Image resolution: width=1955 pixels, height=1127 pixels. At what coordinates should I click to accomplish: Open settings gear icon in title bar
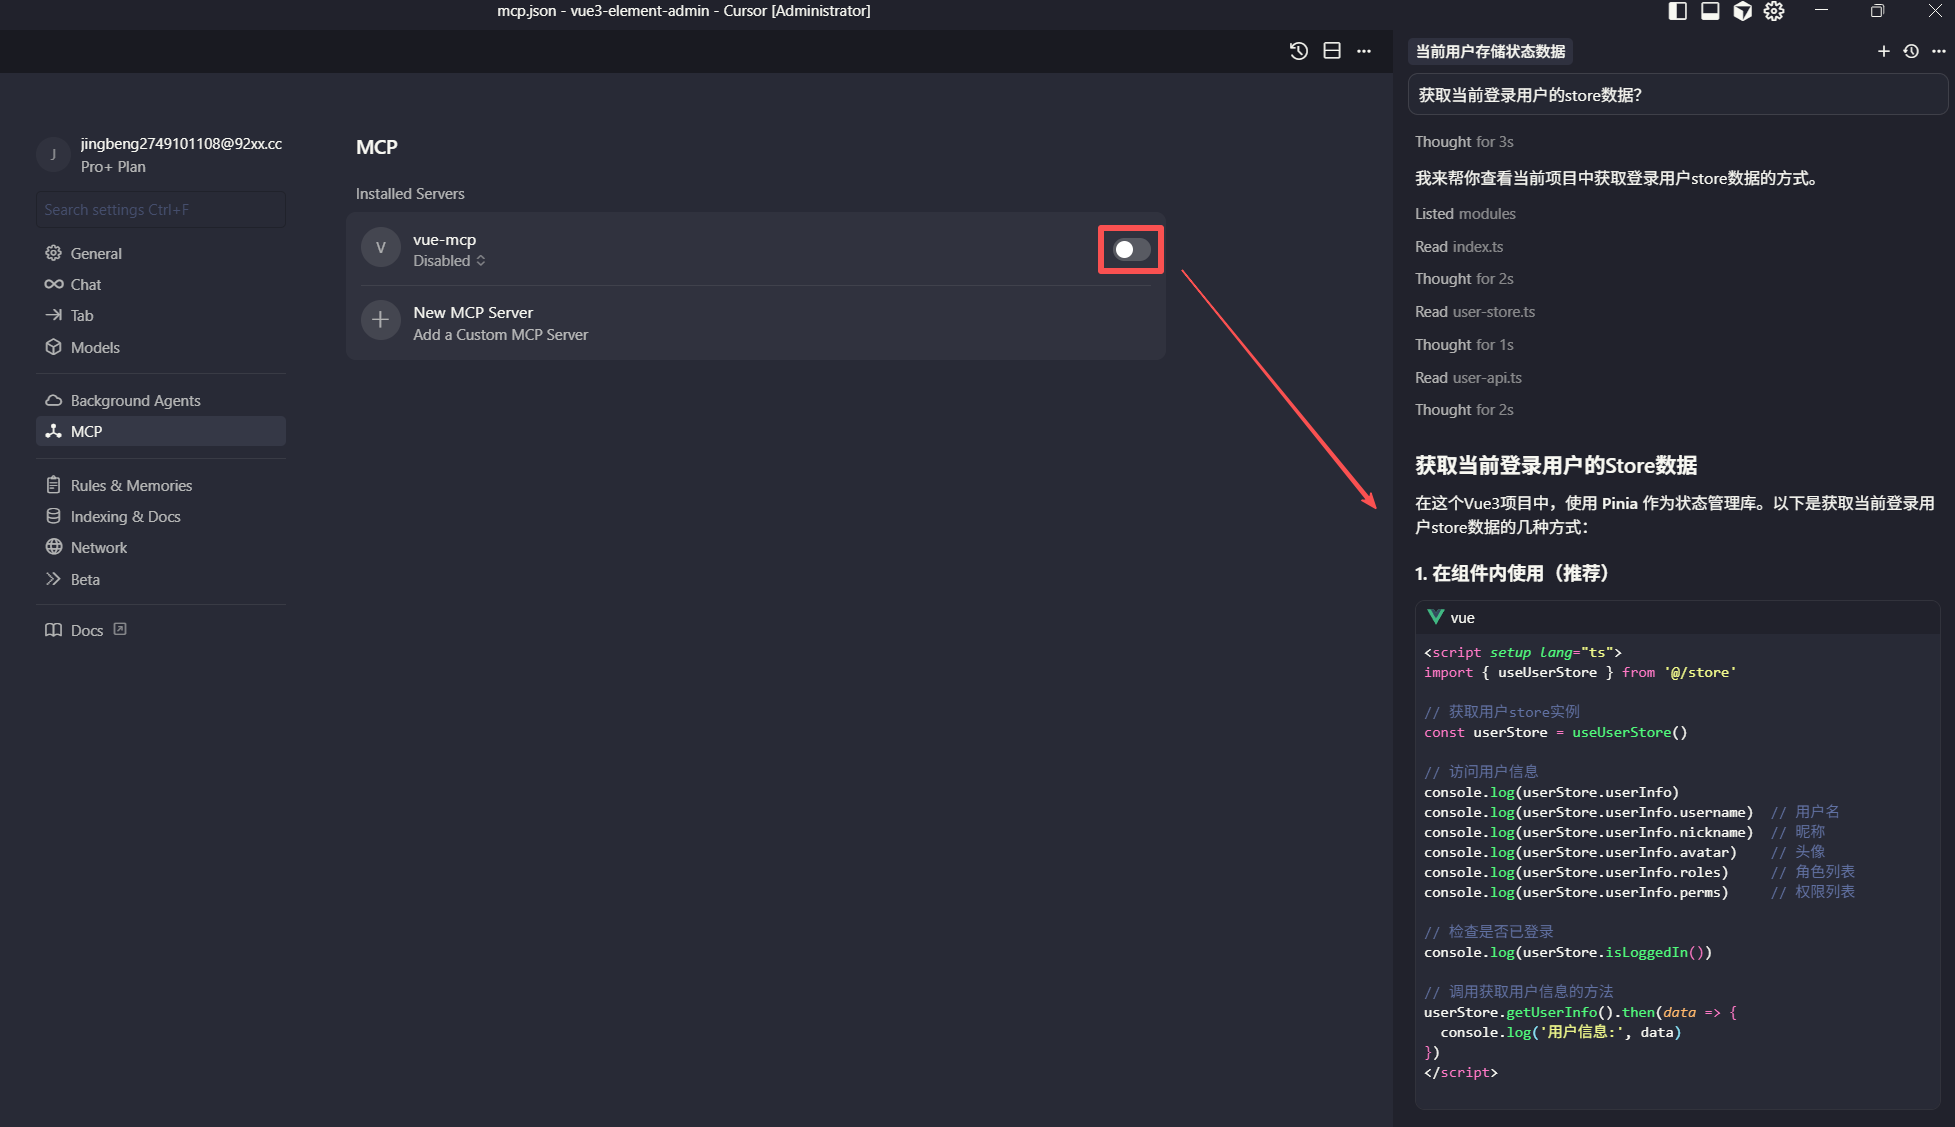(x=1774, y=11)
